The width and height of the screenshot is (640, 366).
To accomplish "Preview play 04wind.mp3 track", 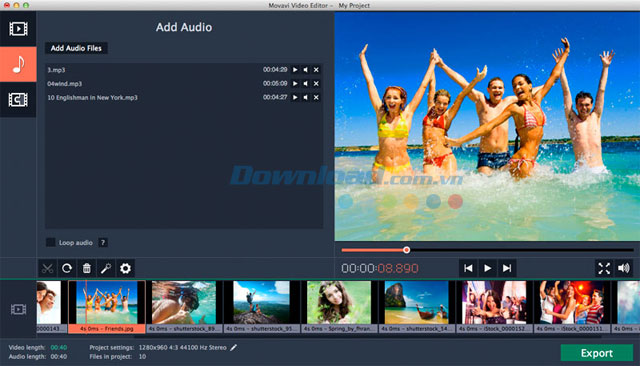I will pos(295,84).
